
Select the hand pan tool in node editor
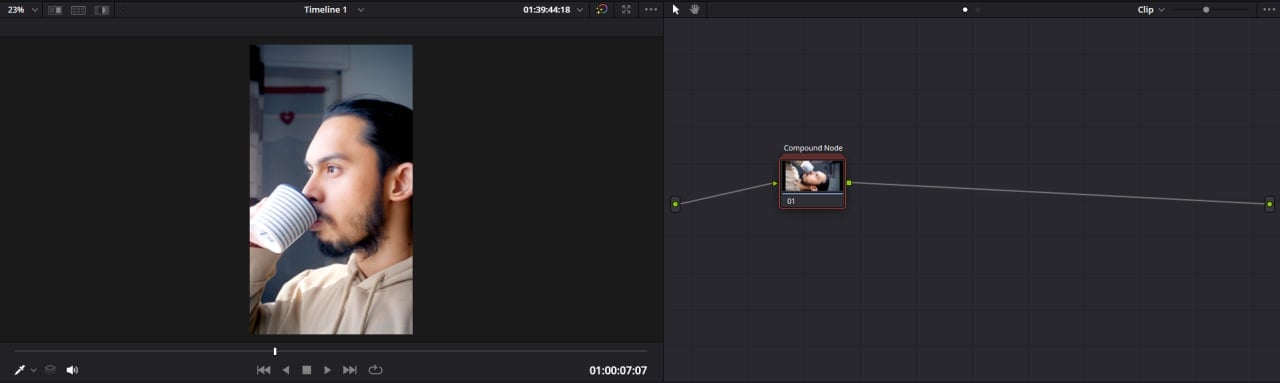[x=694, y=9]
